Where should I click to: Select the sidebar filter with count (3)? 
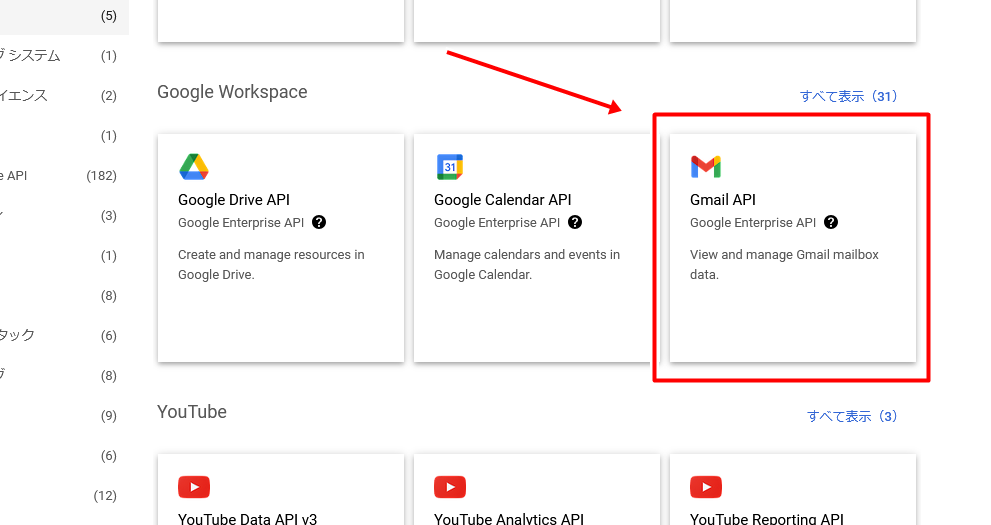coord(58,215)
